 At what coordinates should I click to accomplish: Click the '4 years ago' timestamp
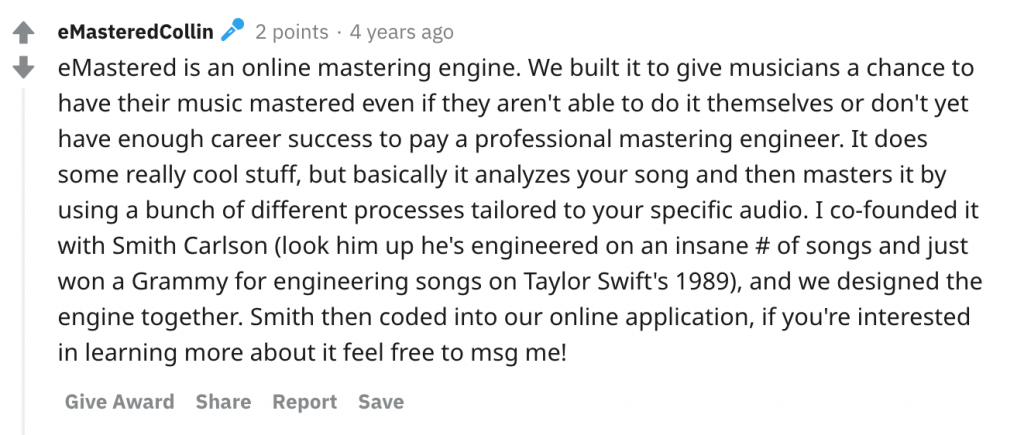[x=402, y=32]
